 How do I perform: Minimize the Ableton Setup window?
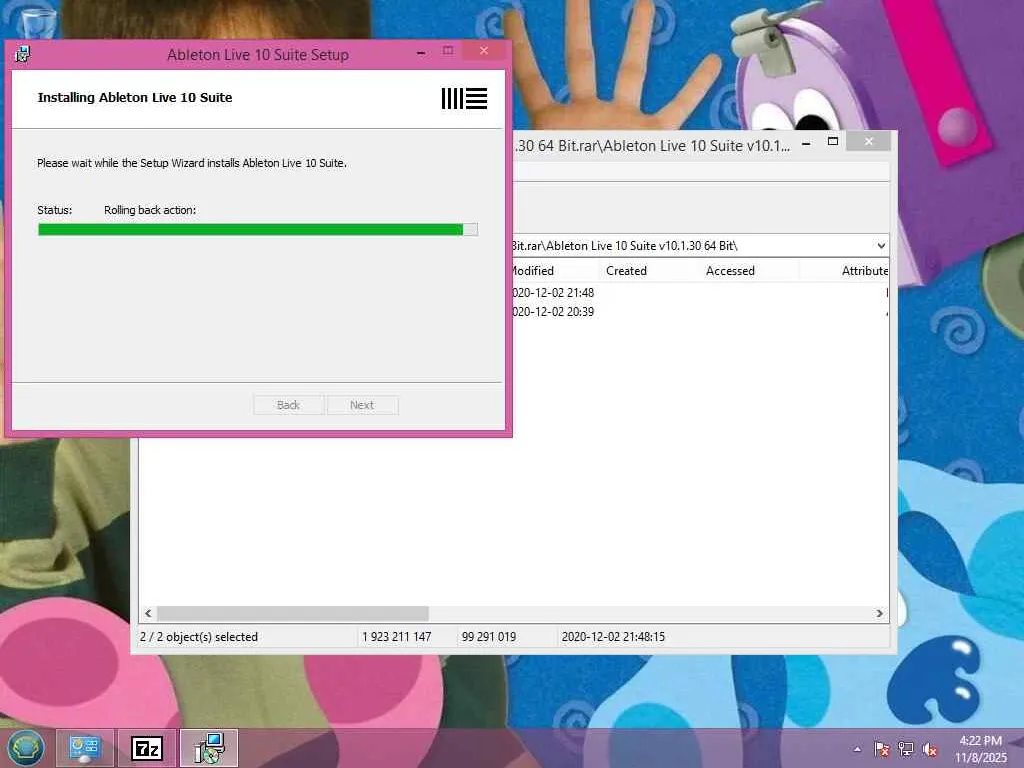pos(421,52)
